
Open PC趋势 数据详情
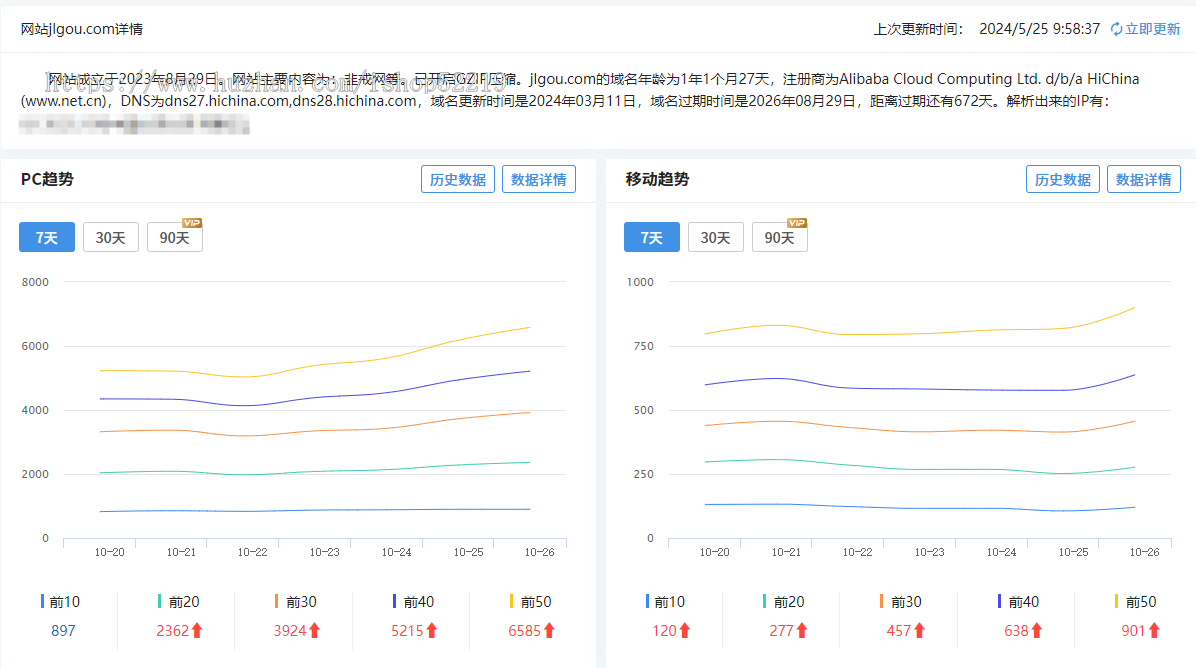click(539, 179)
